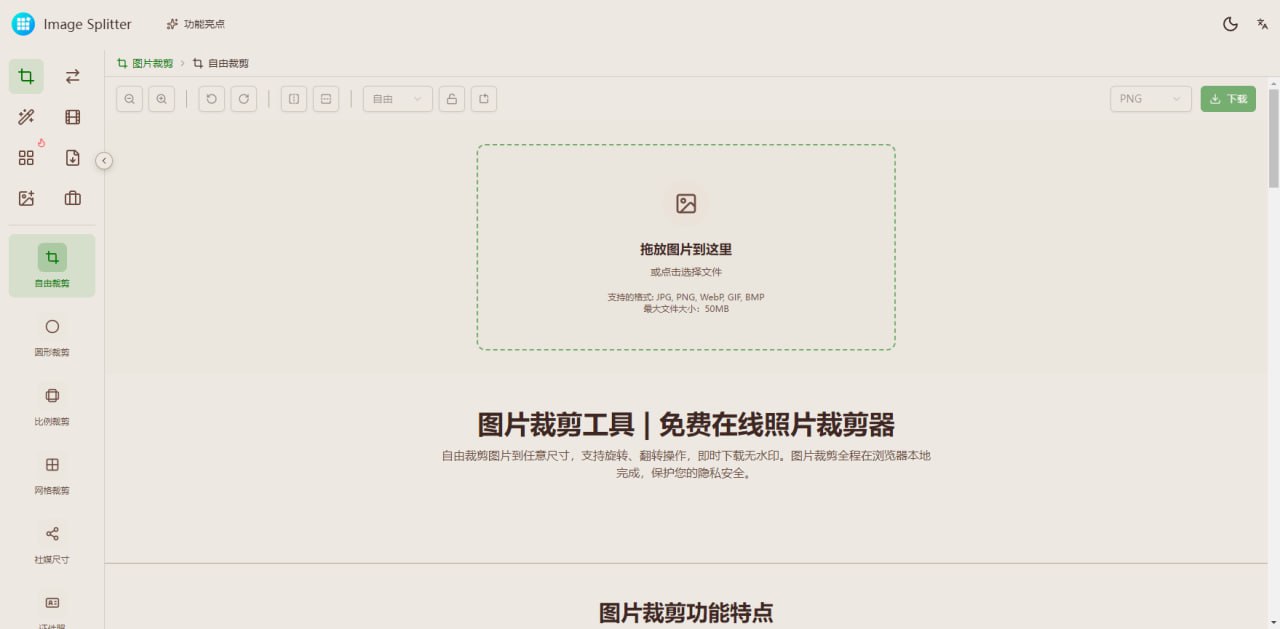Screen dimensions: 1280x629
Task: Open the film strip tools category
Action: click(x=73, y=117)
